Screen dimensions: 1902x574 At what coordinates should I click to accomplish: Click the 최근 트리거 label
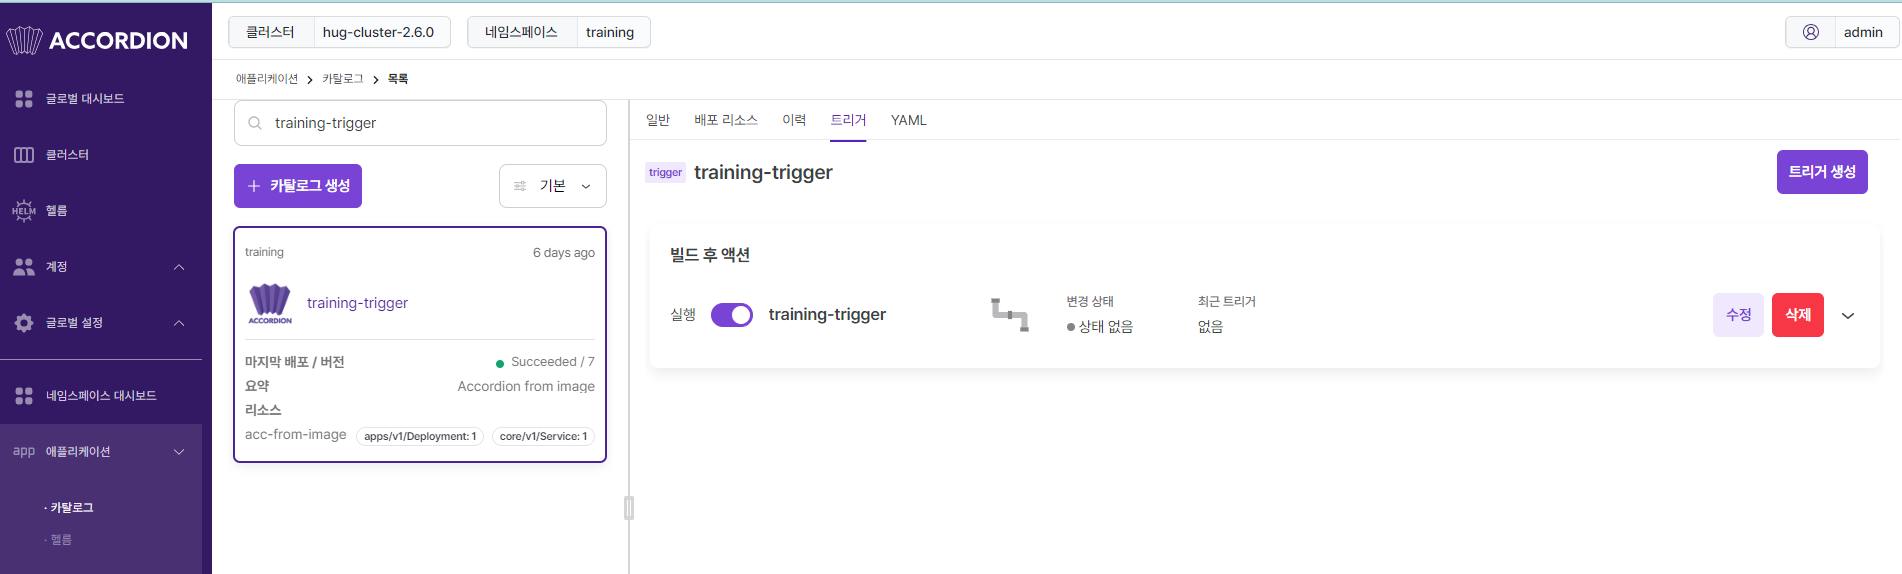tap(1227, 302)
